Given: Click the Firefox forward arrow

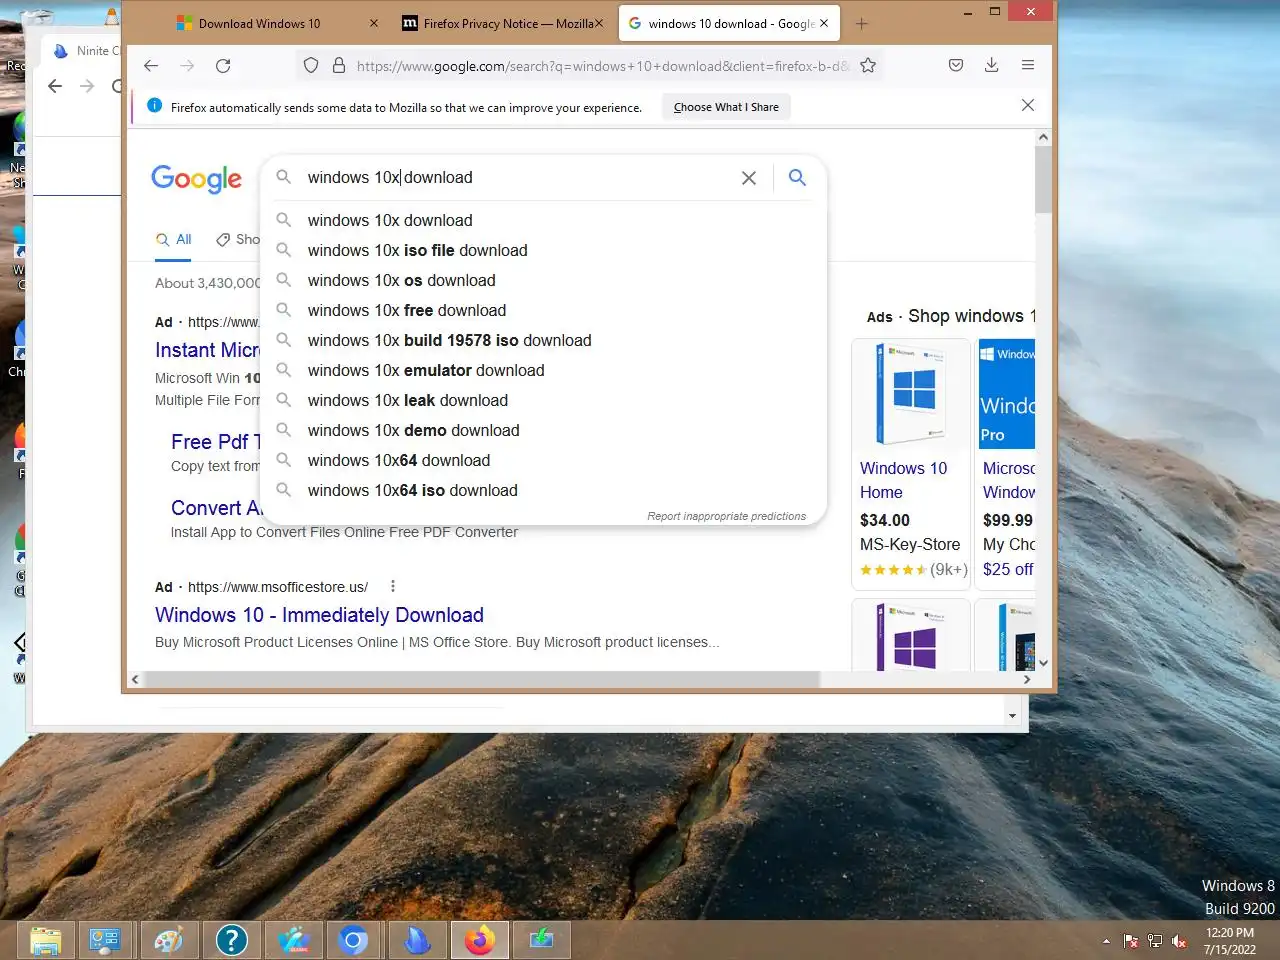Looking at the screenshot, I should click(x=187, y=66).
